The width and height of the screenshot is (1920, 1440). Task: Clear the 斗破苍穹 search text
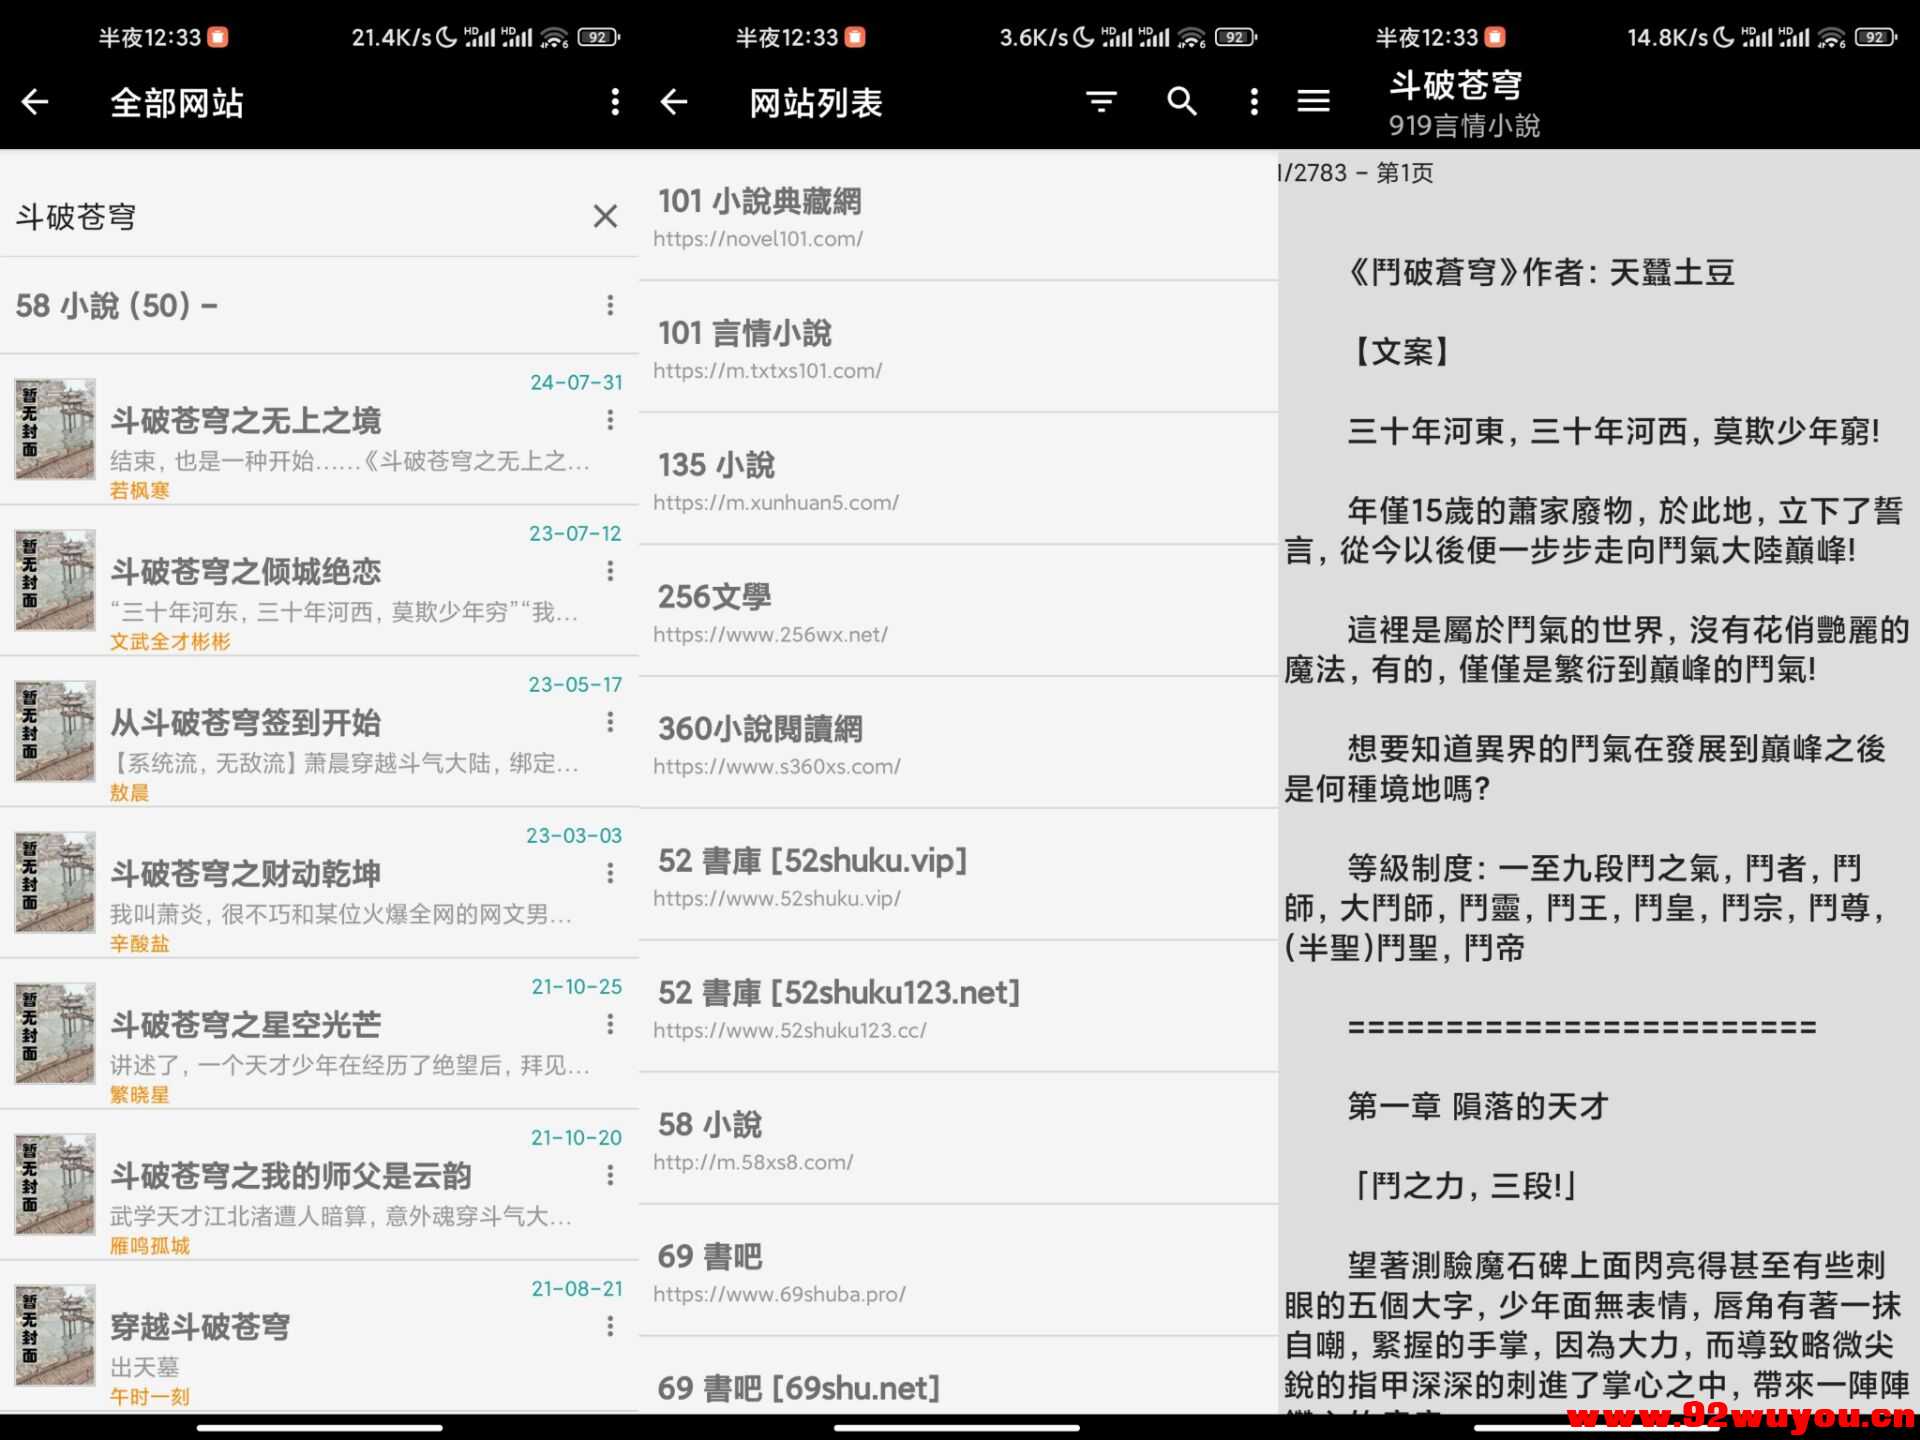click(x=605, y=217)
